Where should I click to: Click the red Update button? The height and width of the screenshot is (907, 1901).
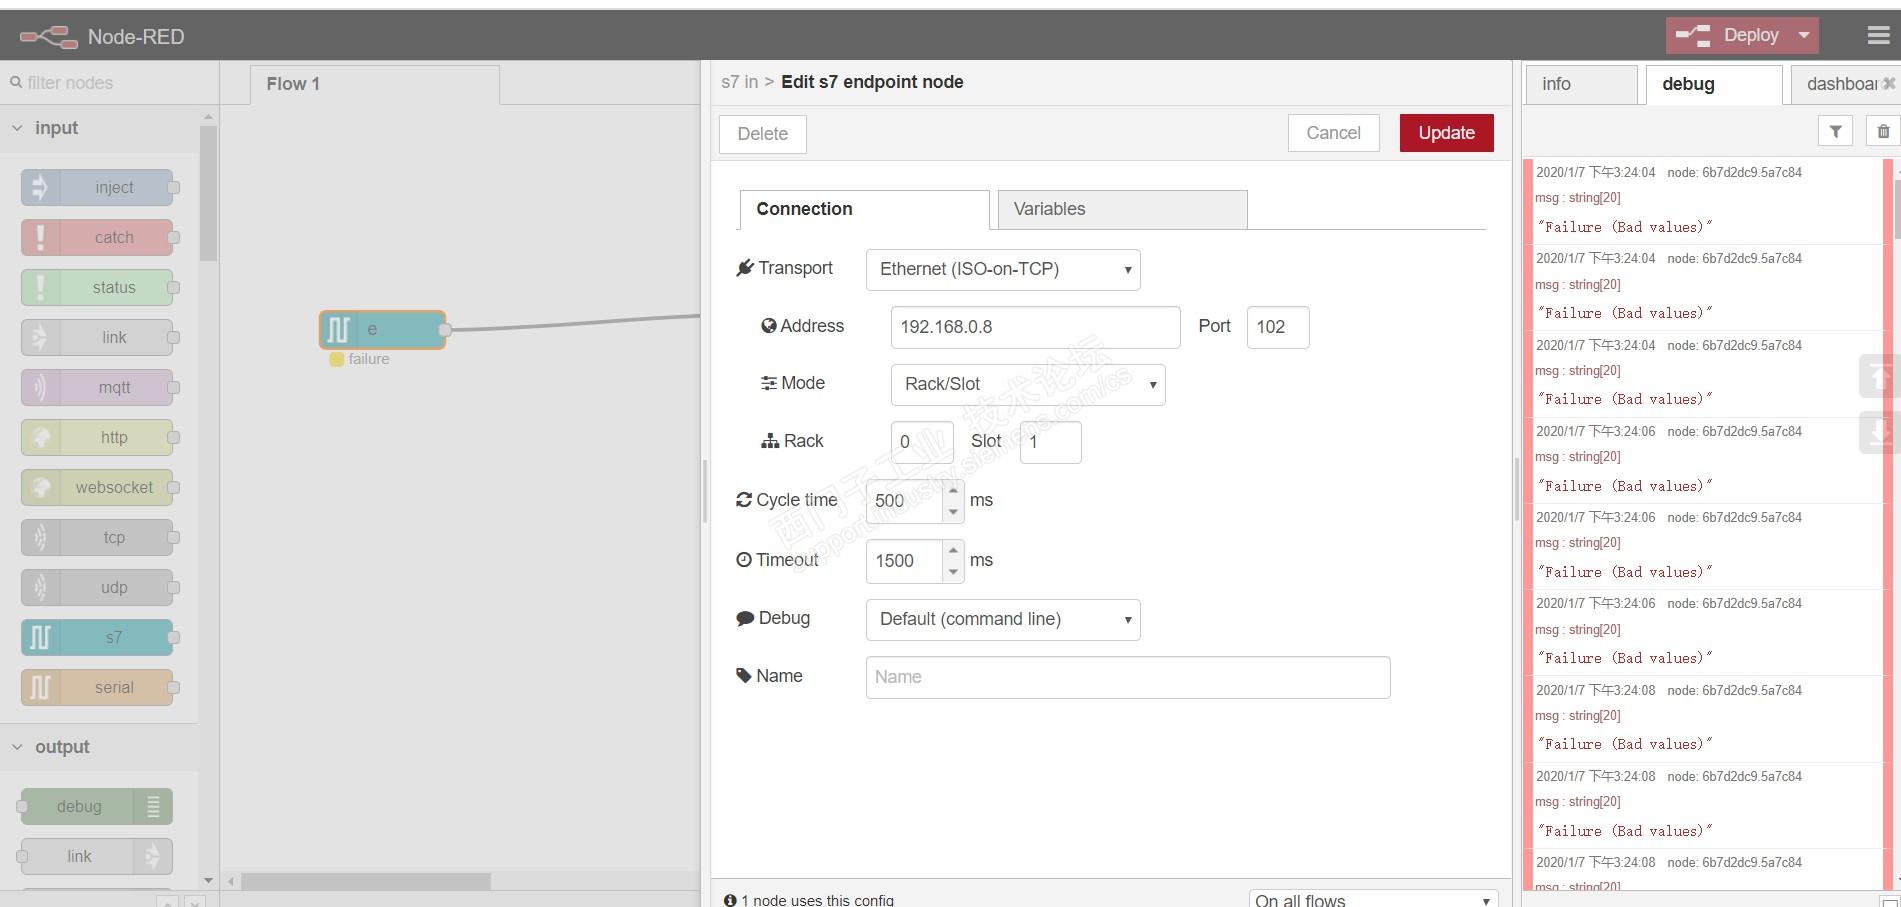tap(1446, 133)
